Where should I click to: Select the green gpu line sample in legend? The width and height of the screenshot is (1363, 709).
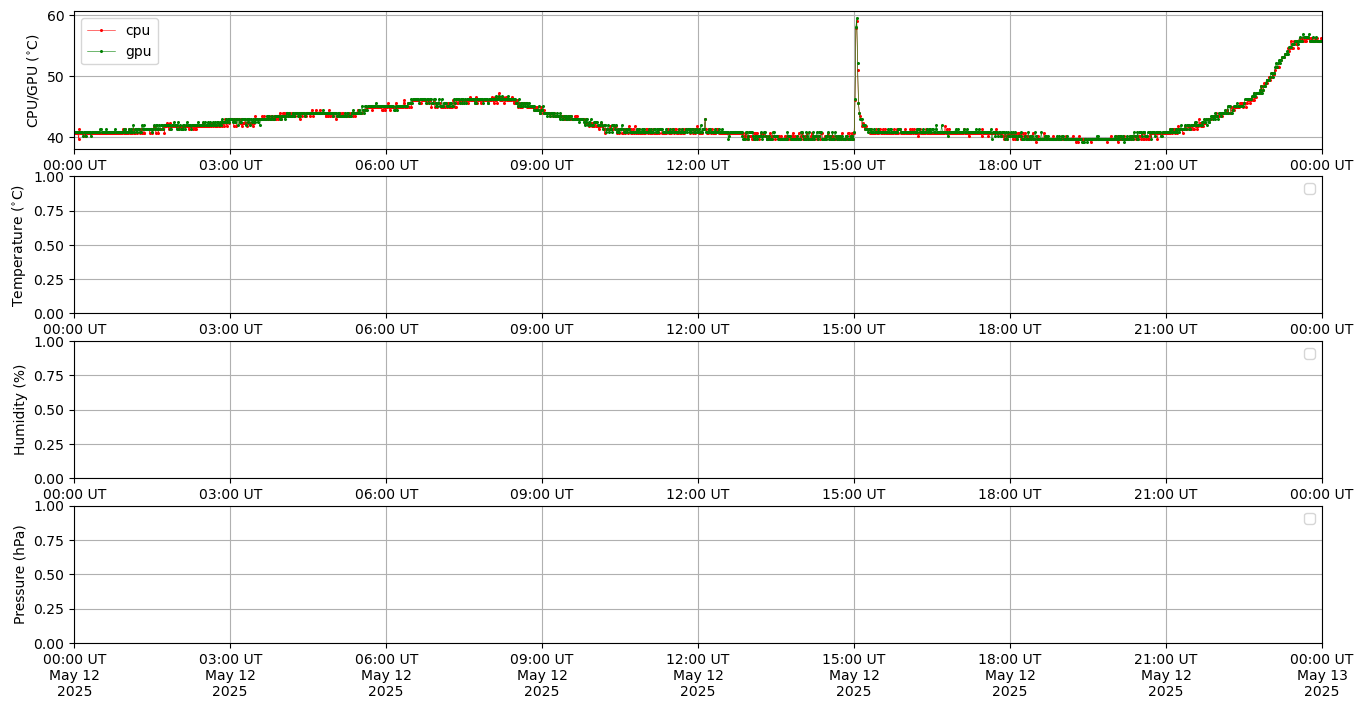101,52
